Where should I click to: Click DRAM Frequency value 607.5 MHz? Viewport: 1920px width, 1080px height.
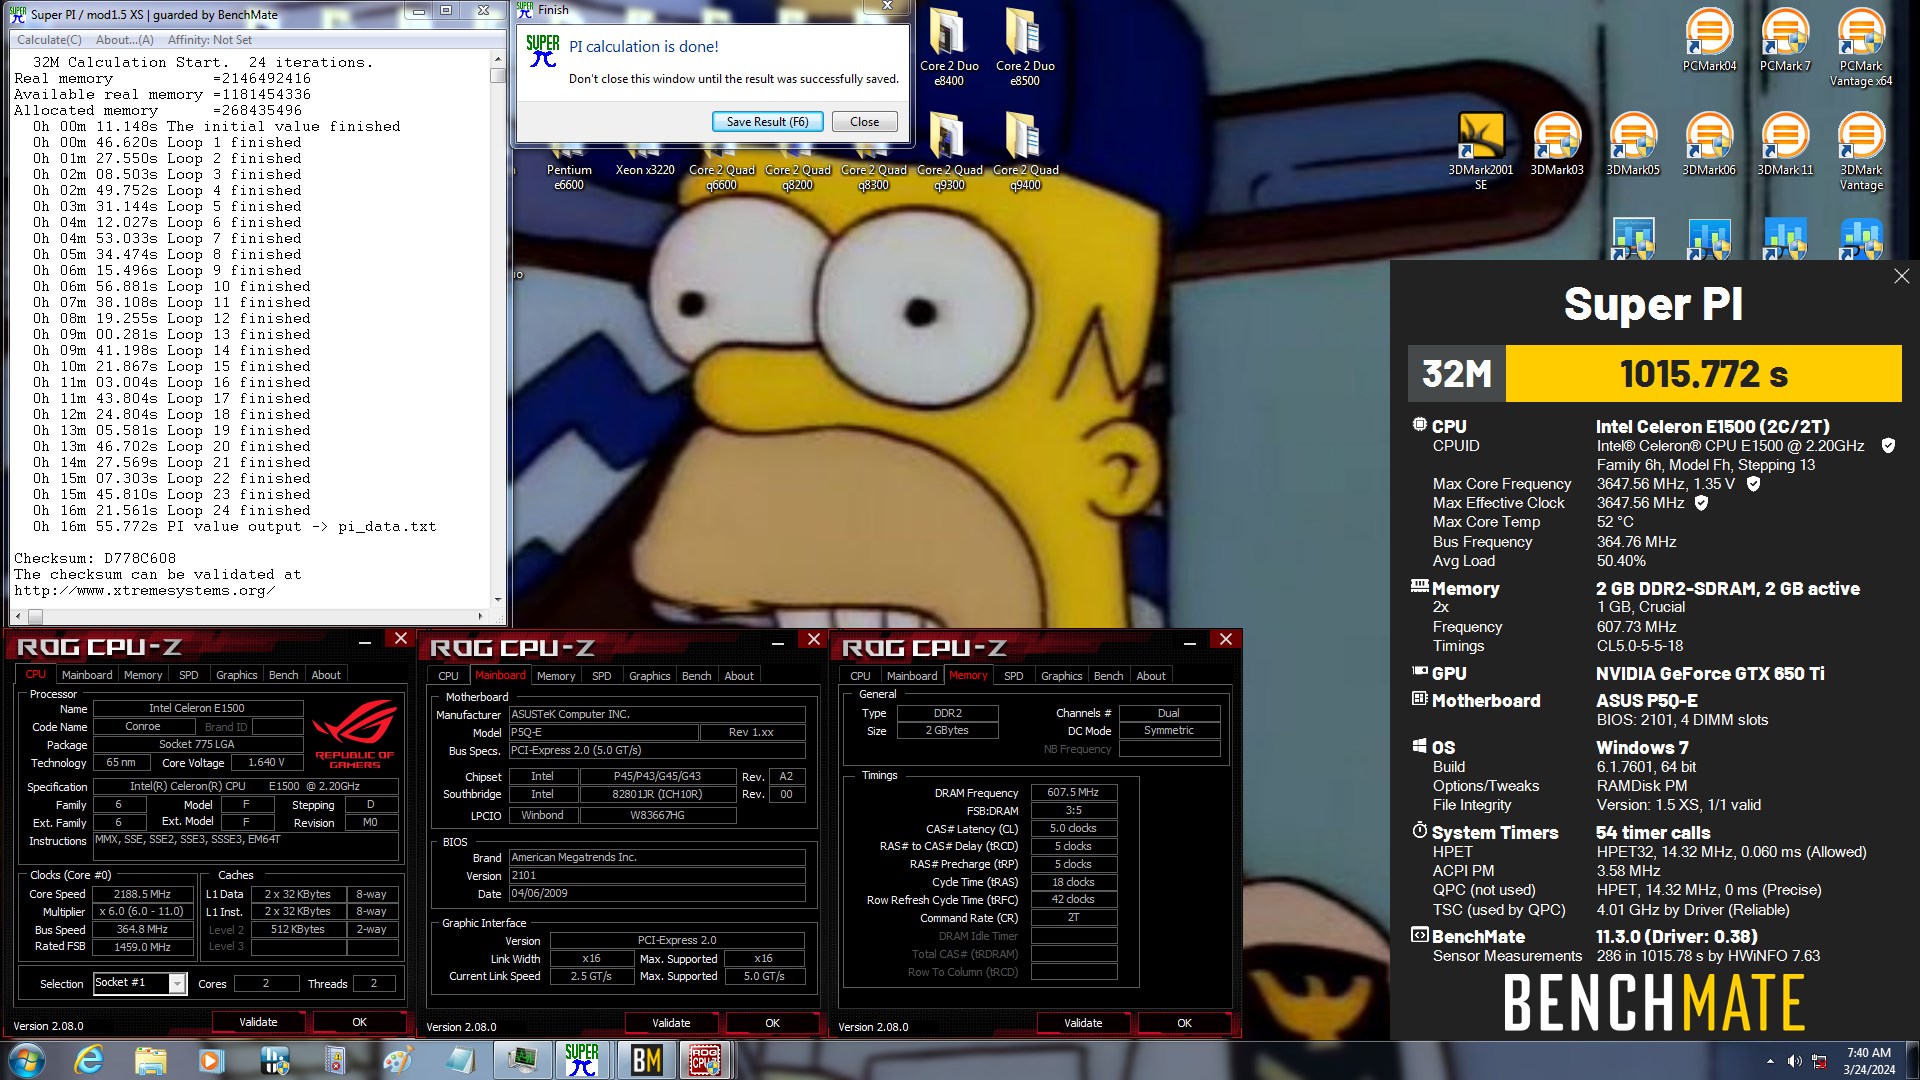(1073, 792)
